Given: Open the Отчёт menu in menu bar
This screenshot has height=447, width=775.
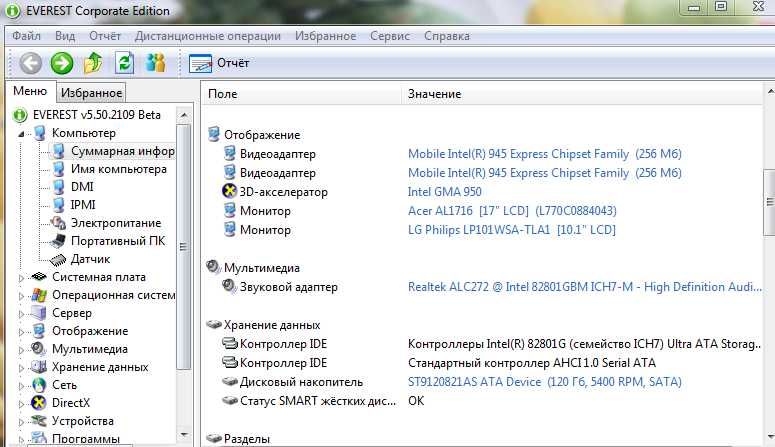Looking at the screenshot, I should [105, 36].
